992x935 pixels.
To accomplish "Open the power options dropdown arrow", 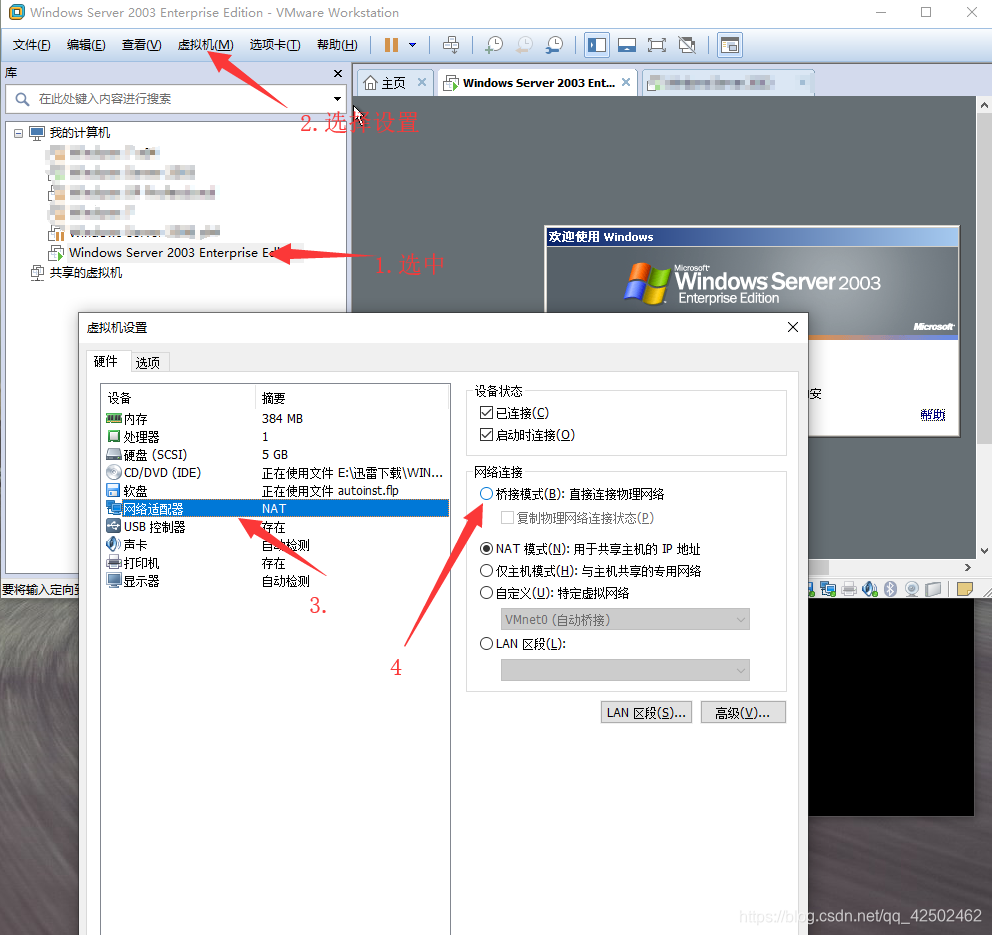I will pos(412,45).
